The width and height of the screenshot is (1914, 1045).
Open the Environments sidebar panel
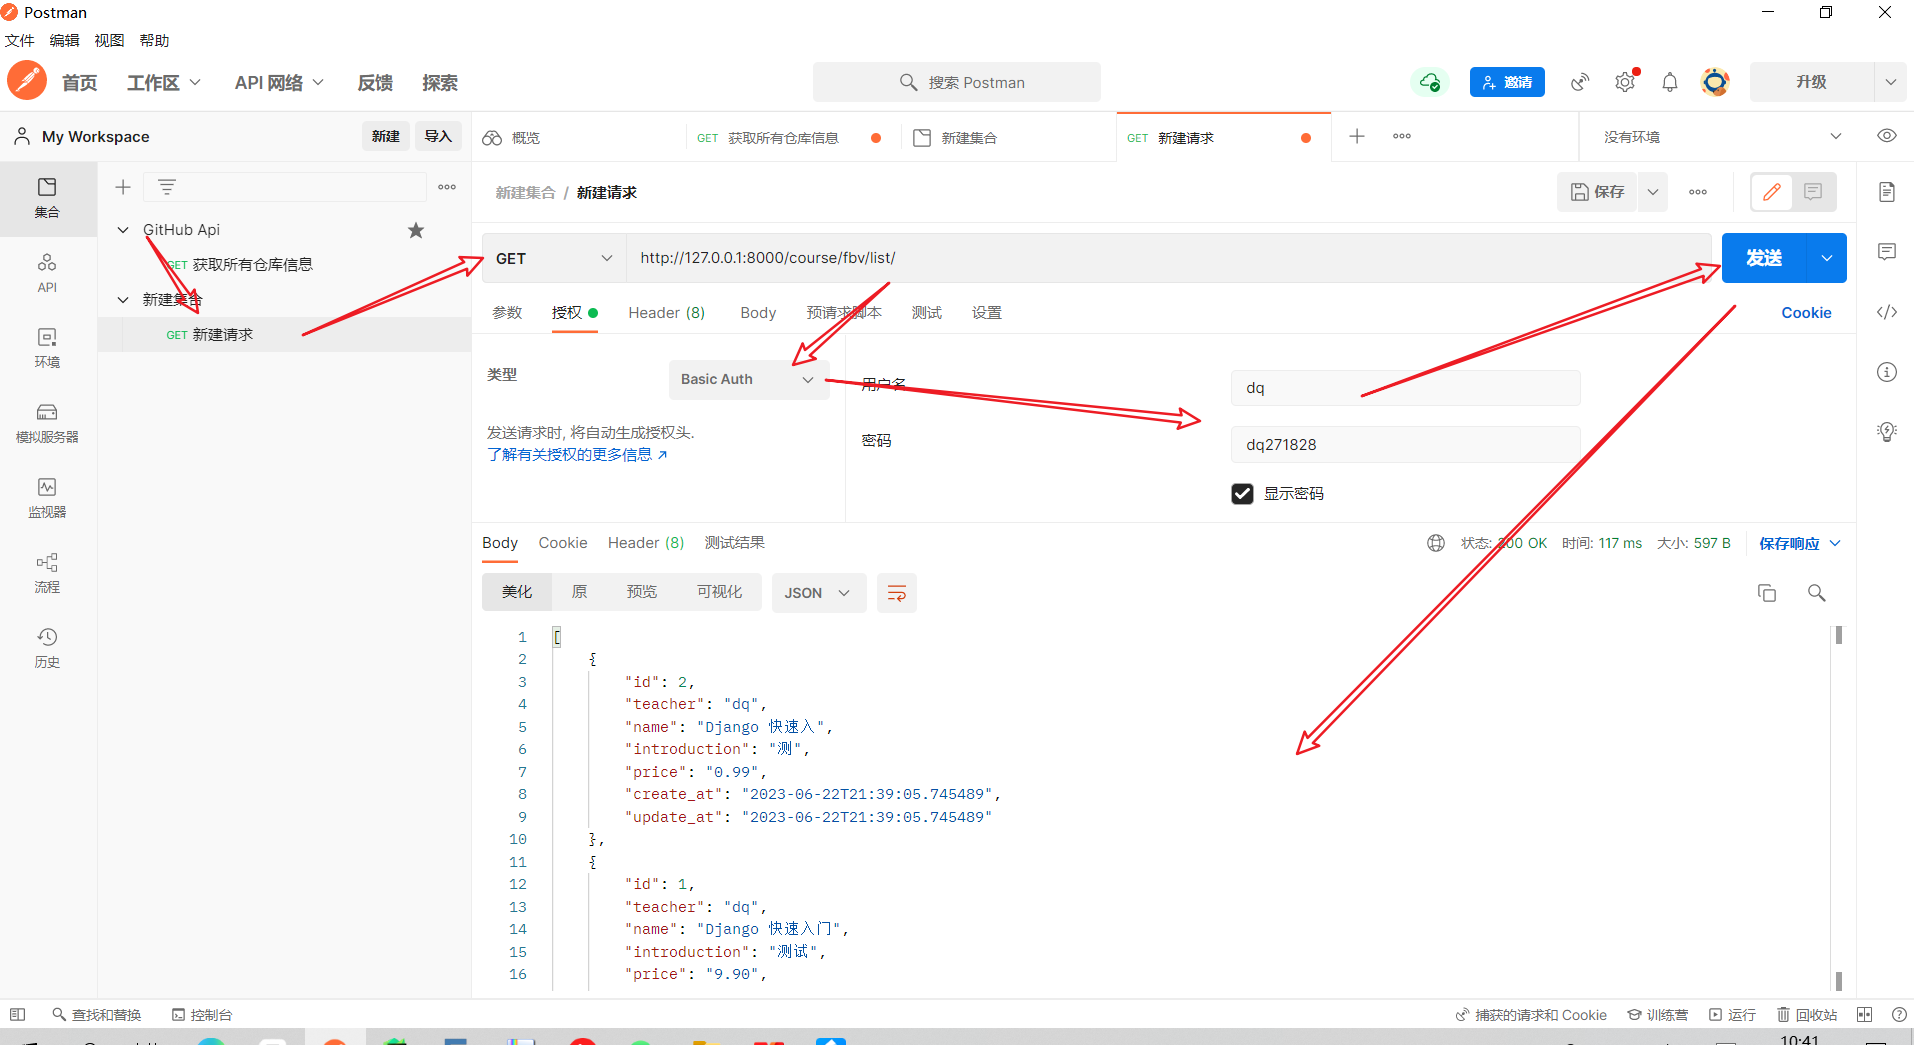47,348
